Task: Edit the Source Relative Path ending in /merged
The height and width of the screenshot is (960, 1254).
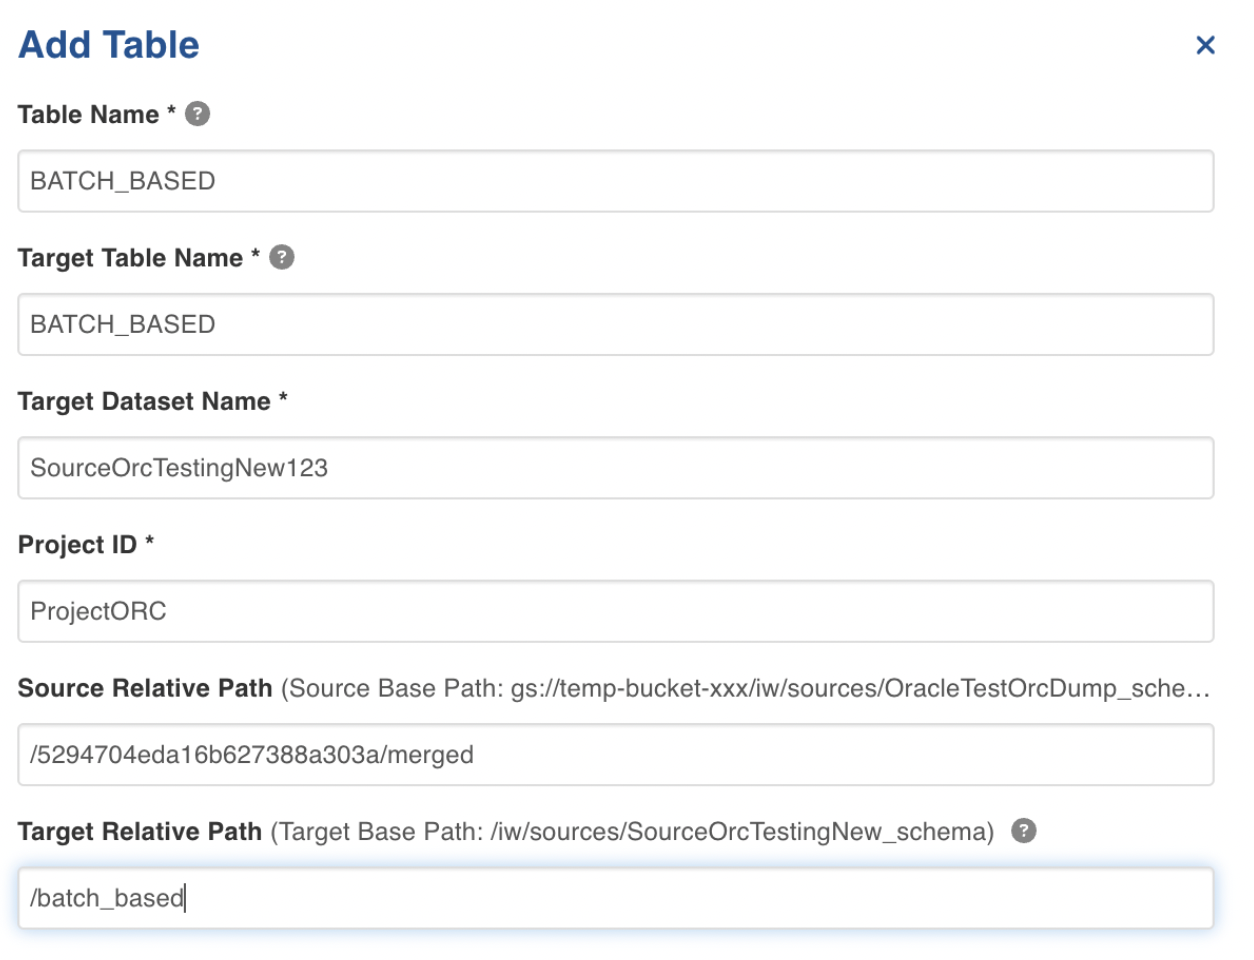Action: tap(616, 755)
